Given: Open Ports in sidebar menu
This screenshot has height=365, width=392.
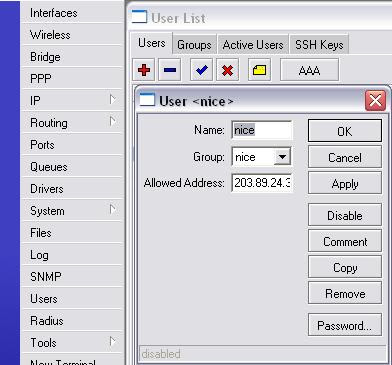Looking at the screenshot, I should (72, 144).
